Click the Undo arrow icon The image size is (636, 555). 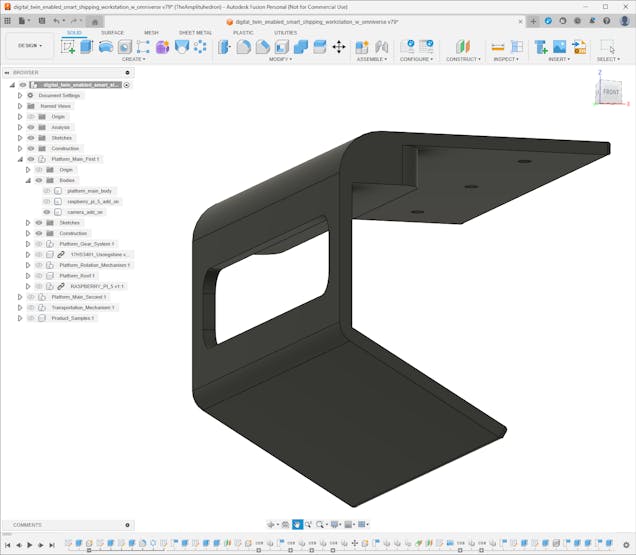pos(57,20)
